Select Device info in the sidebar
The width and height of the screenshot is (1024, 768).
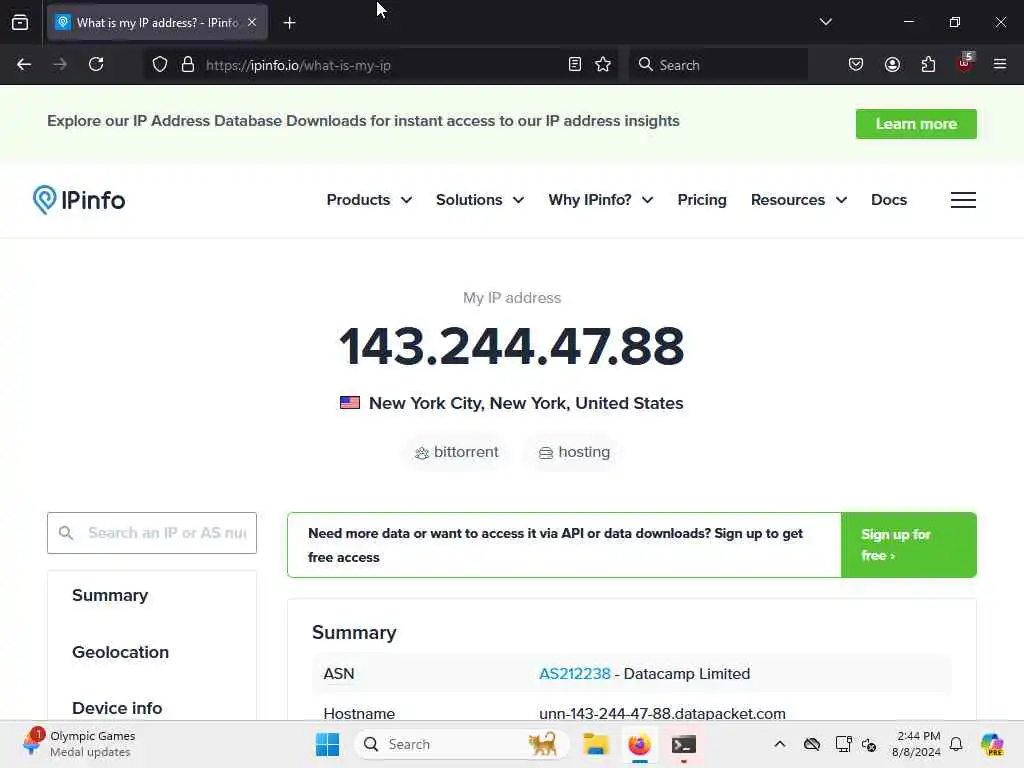pyautogui.click(x=117, y=709)
